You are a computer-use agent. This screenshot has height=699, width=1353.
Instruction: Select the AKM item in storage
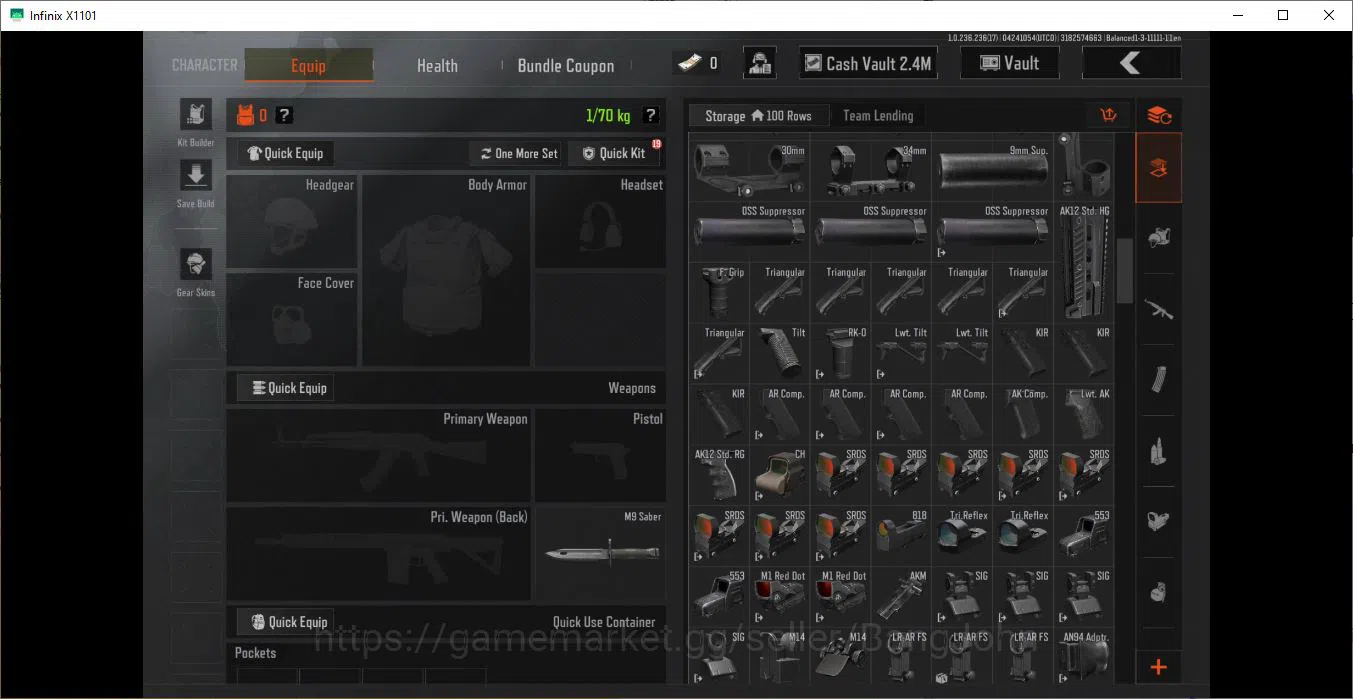point(901,598)
